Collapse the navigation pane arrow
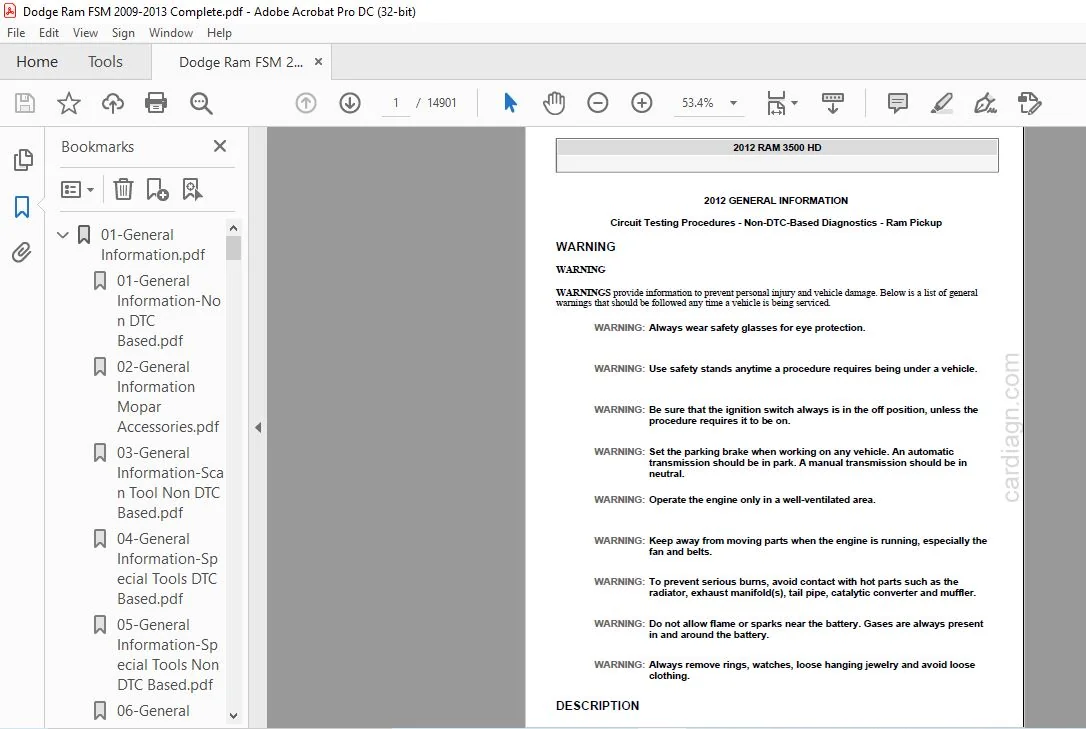Screen dimensions: 1086x729 (258, 427)
